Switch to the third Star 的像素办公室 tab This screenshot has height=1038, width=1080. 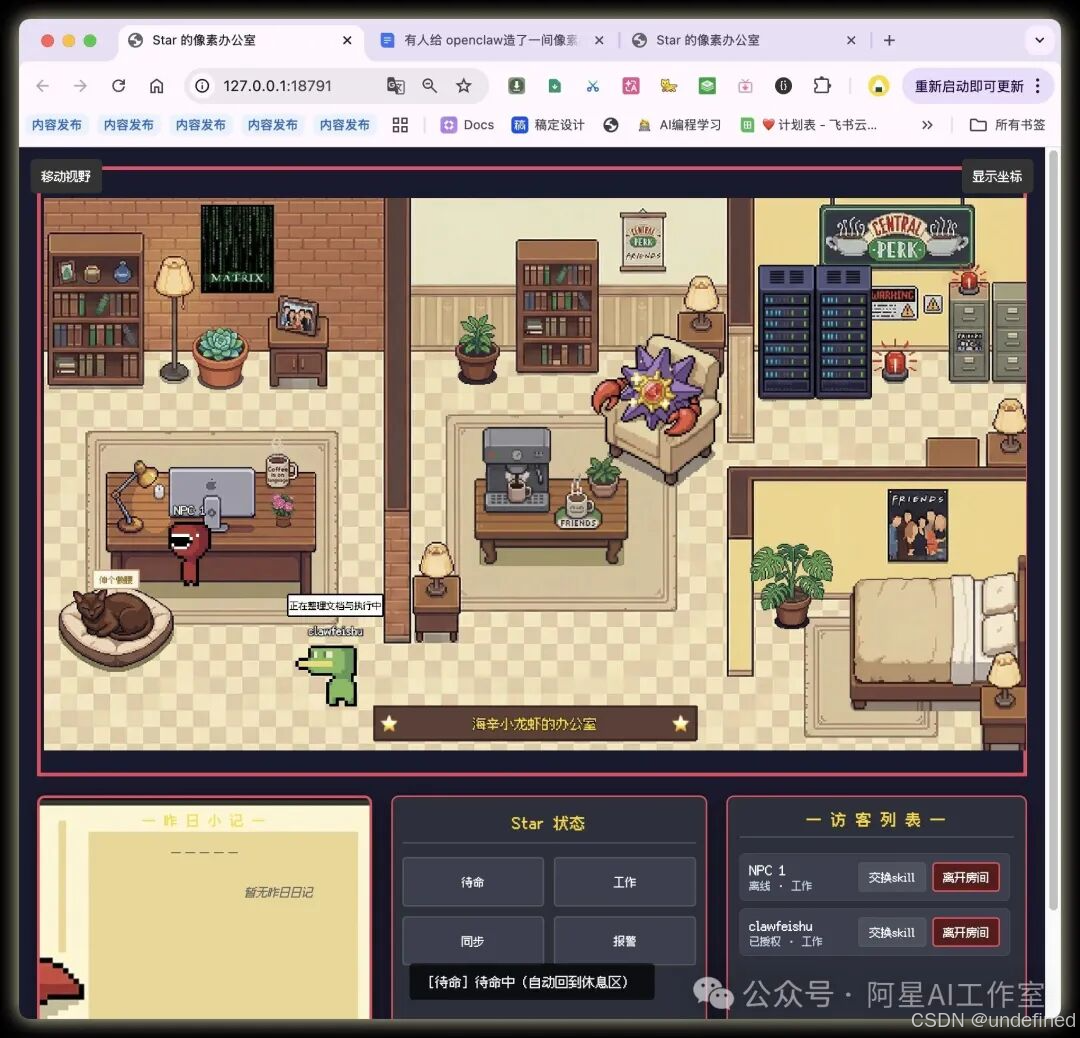[x=744, y=41]
